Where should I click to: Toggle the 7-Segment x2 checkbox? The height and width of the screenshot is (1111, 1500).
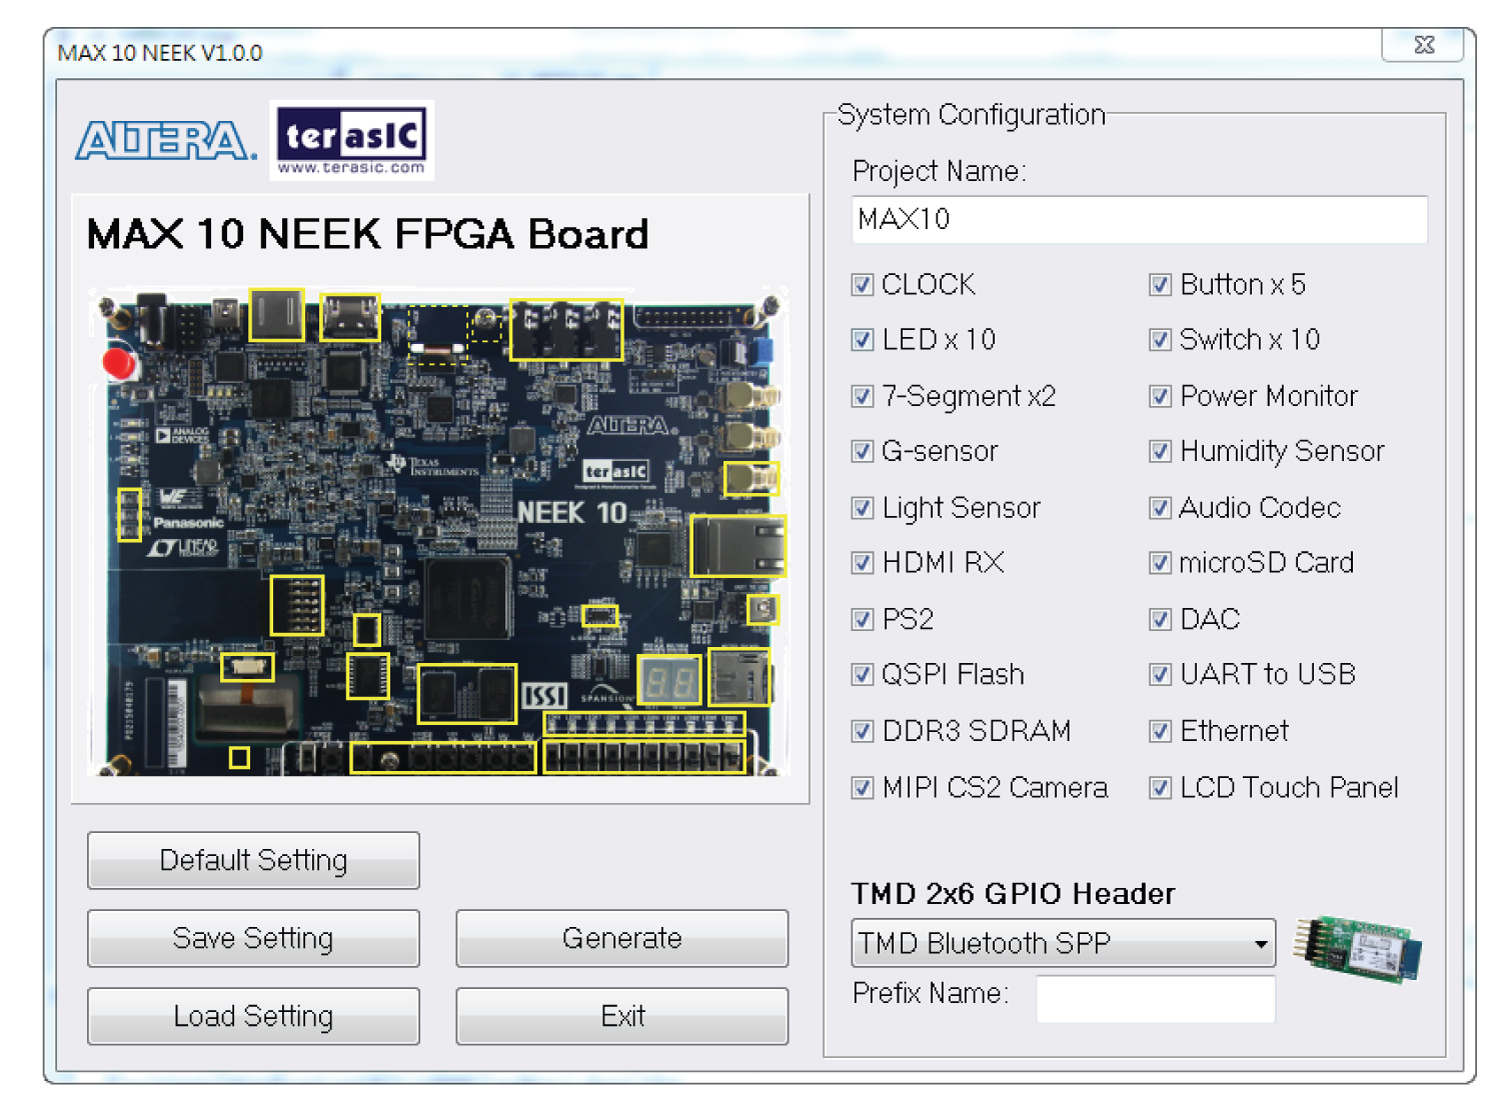(x=862, y=396)
